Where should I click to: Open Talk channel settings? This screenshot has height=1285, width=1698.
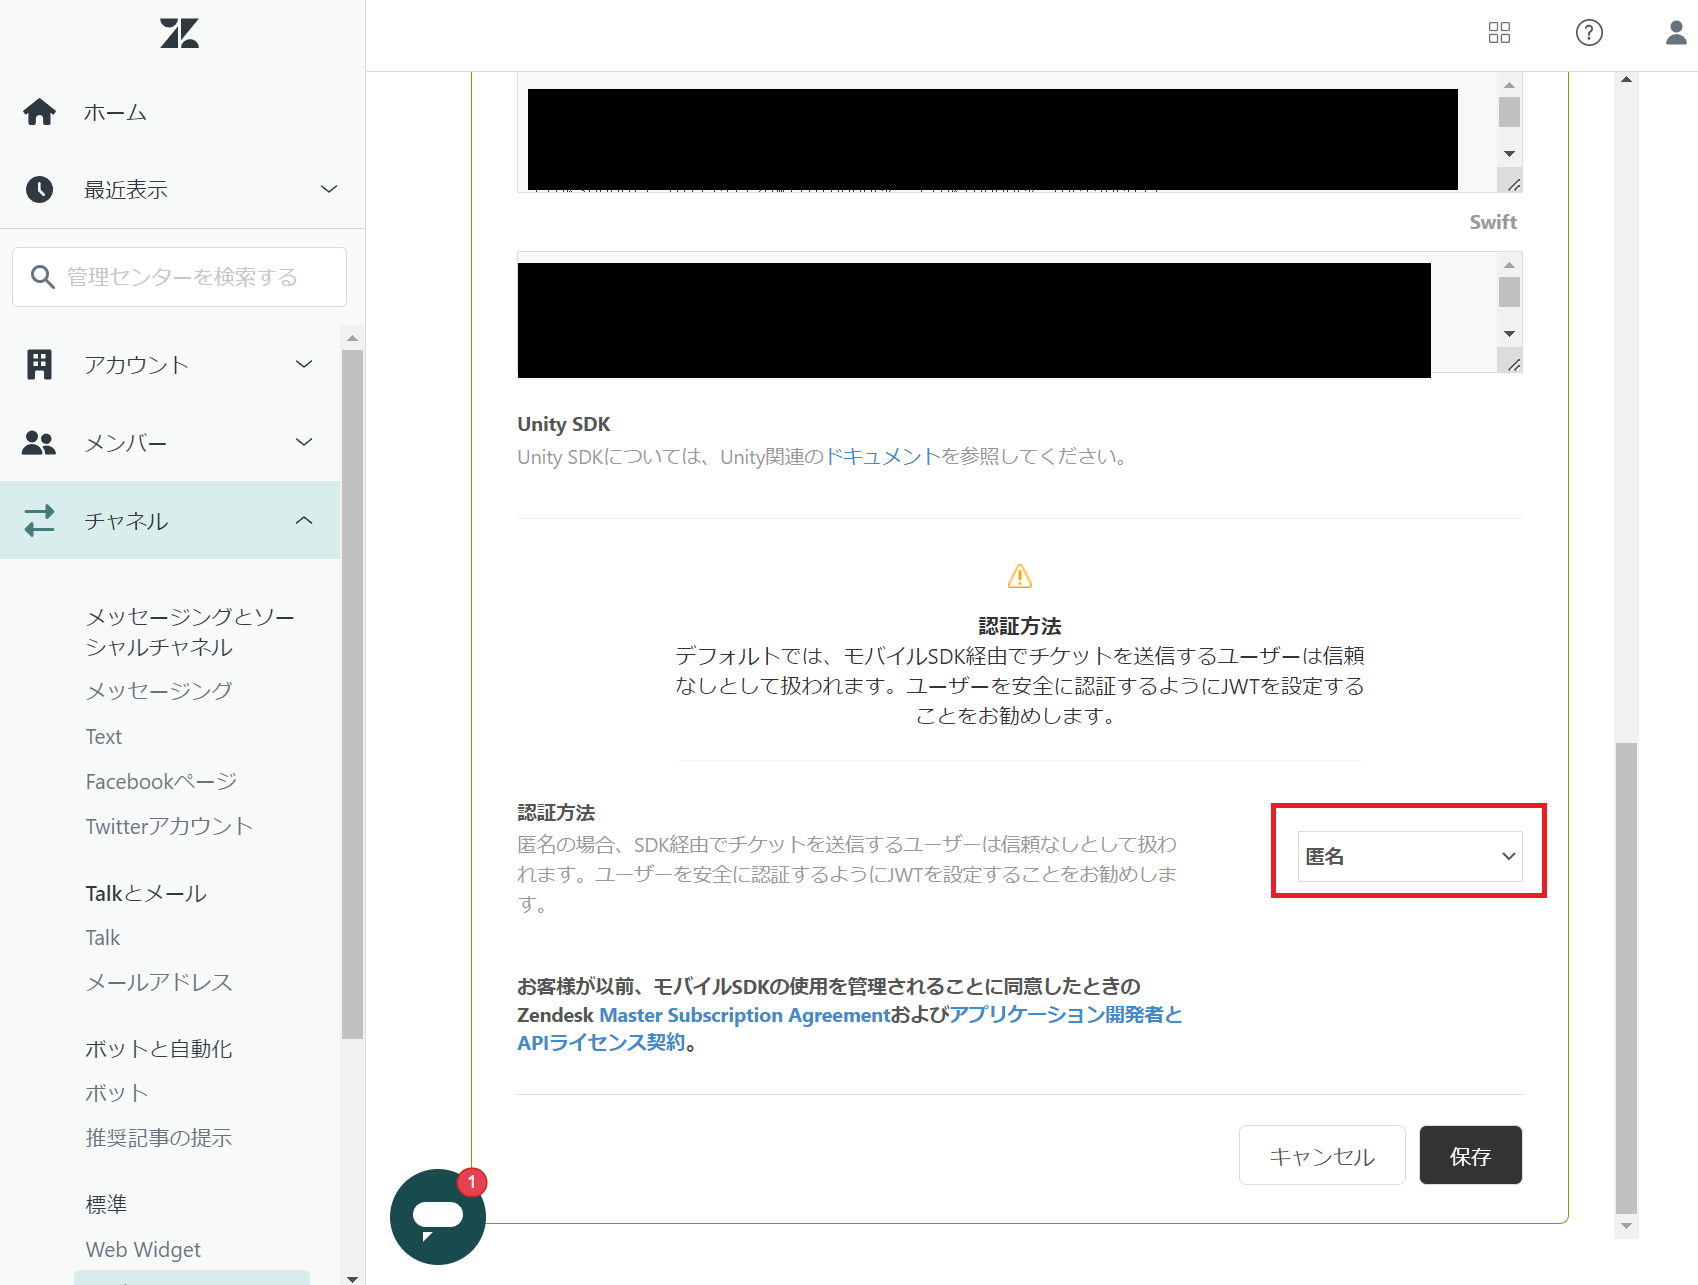[x=102, y=937]
